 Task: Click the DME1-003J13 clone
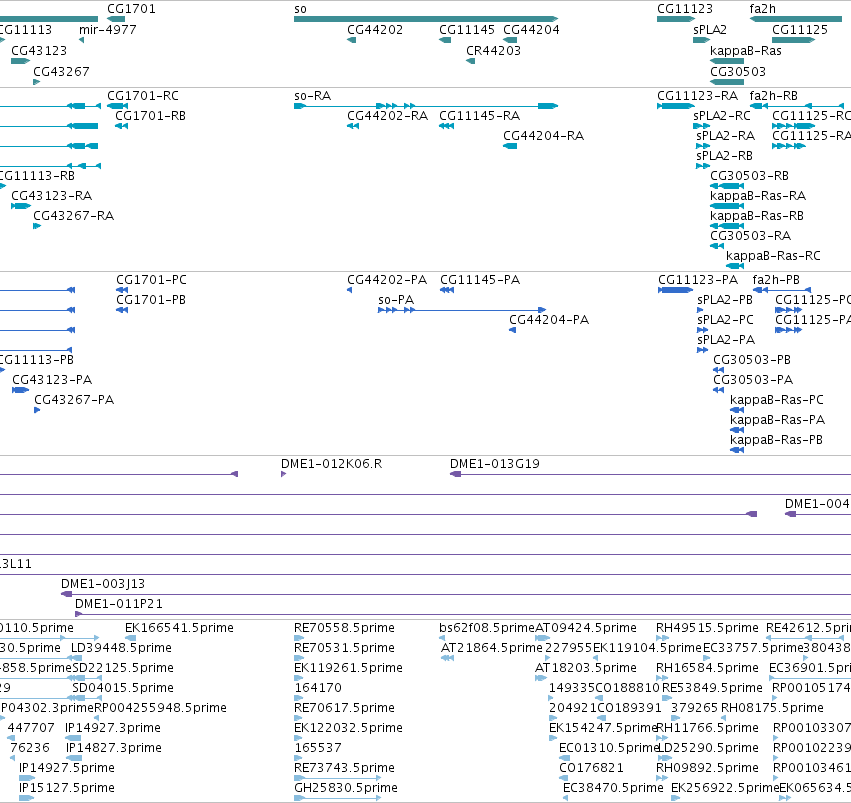(456, 594)
